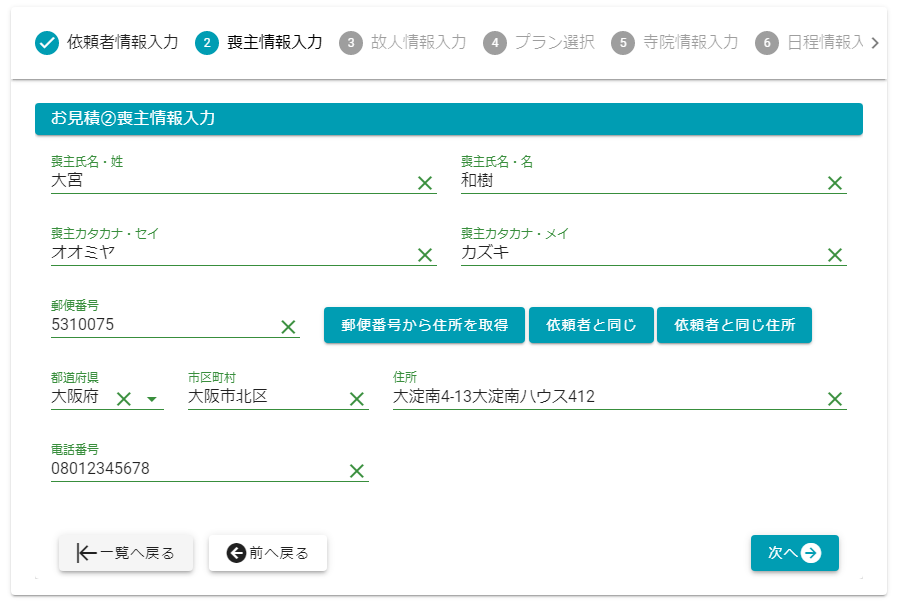Proceed with the 次へ button

794,553
